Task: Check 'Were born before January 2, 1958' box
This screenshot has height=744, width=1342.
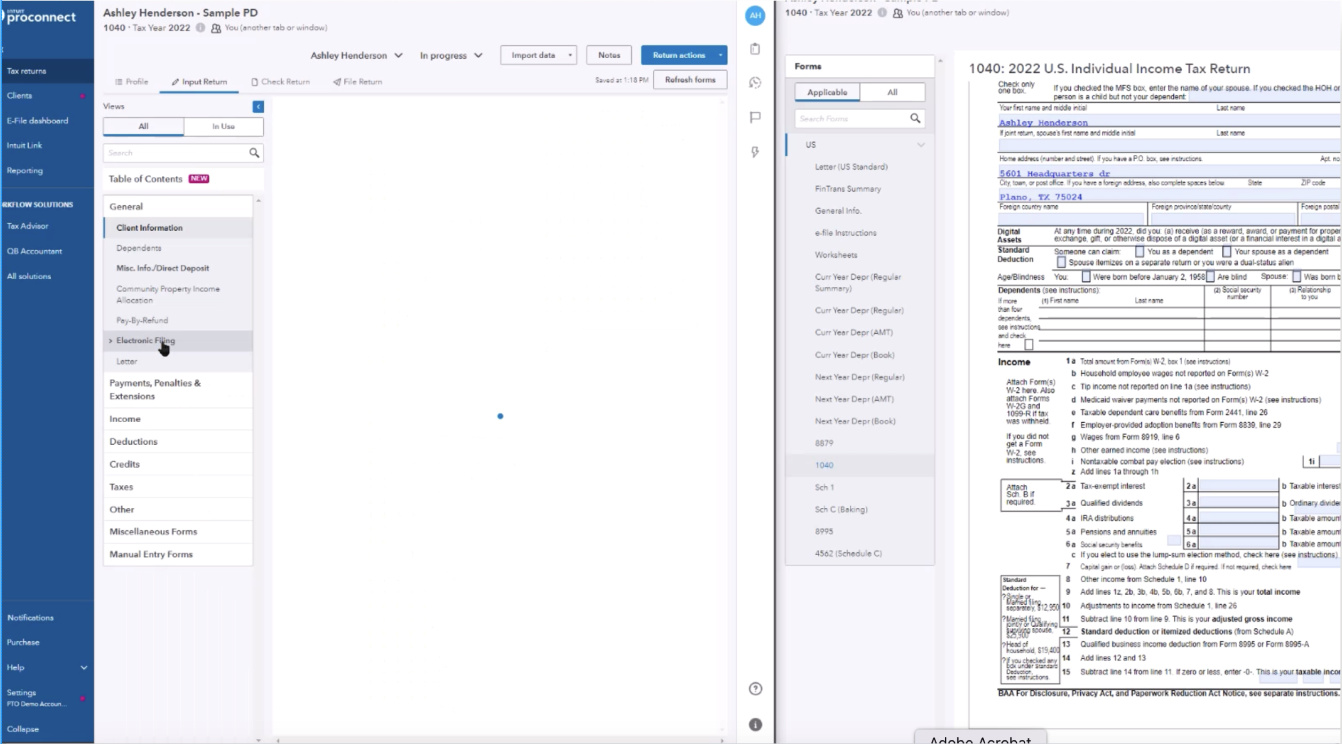Action: click(1086, 277)
